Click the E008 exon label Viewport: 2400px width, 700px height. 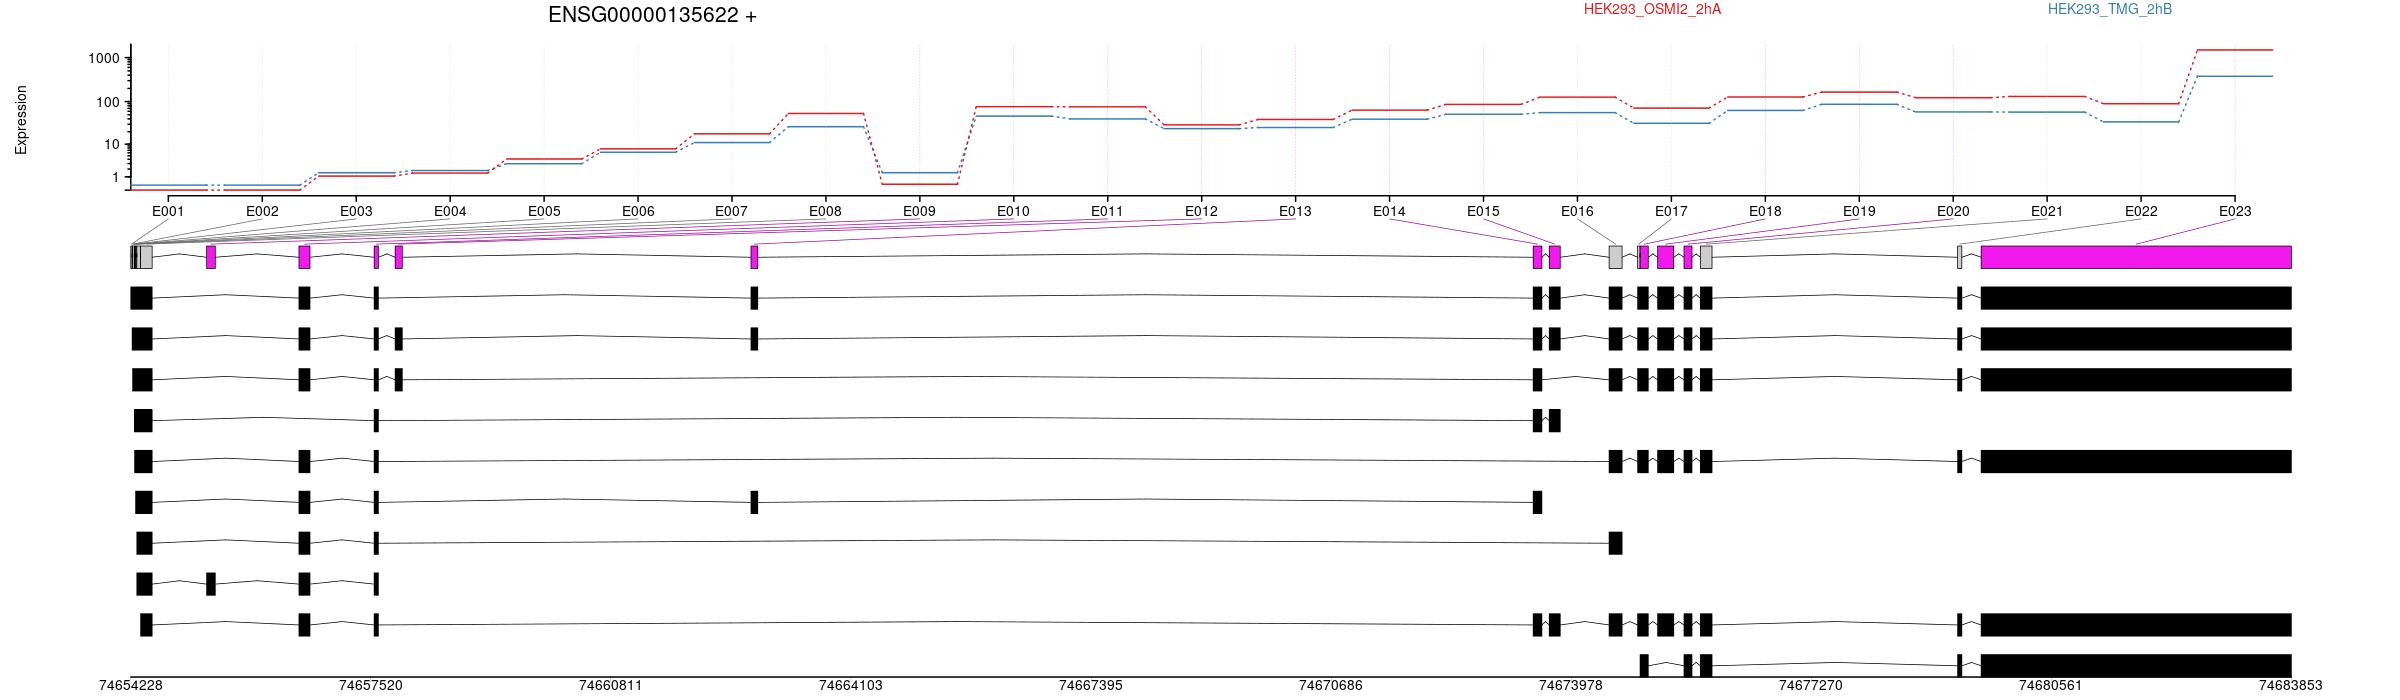(825, 211)
